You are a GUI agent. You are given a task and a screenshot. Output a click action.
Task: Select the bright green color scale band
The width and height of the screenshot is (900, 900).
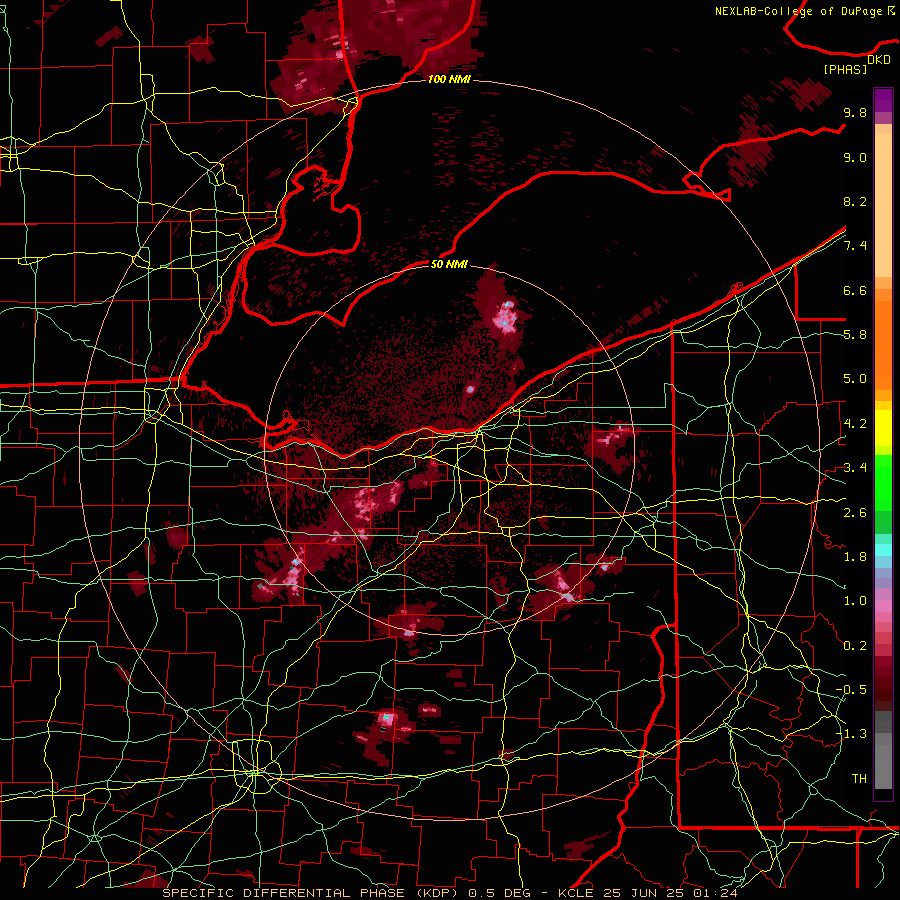pyautogui.click(x=883, y=483)
